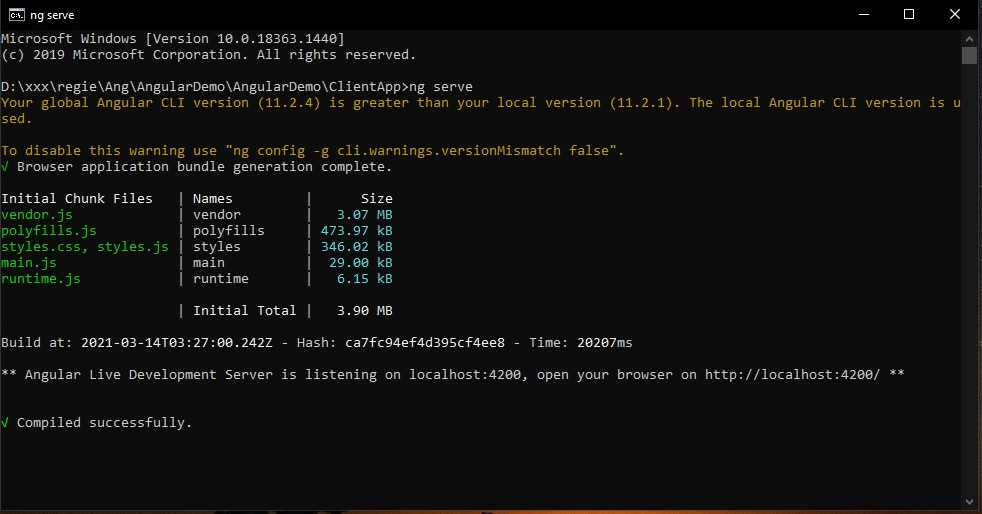This screenshot has height=514, width=982.
Task: Click the command prompt path ending ClientApp>ng serve
Action: tap(237, 87)
